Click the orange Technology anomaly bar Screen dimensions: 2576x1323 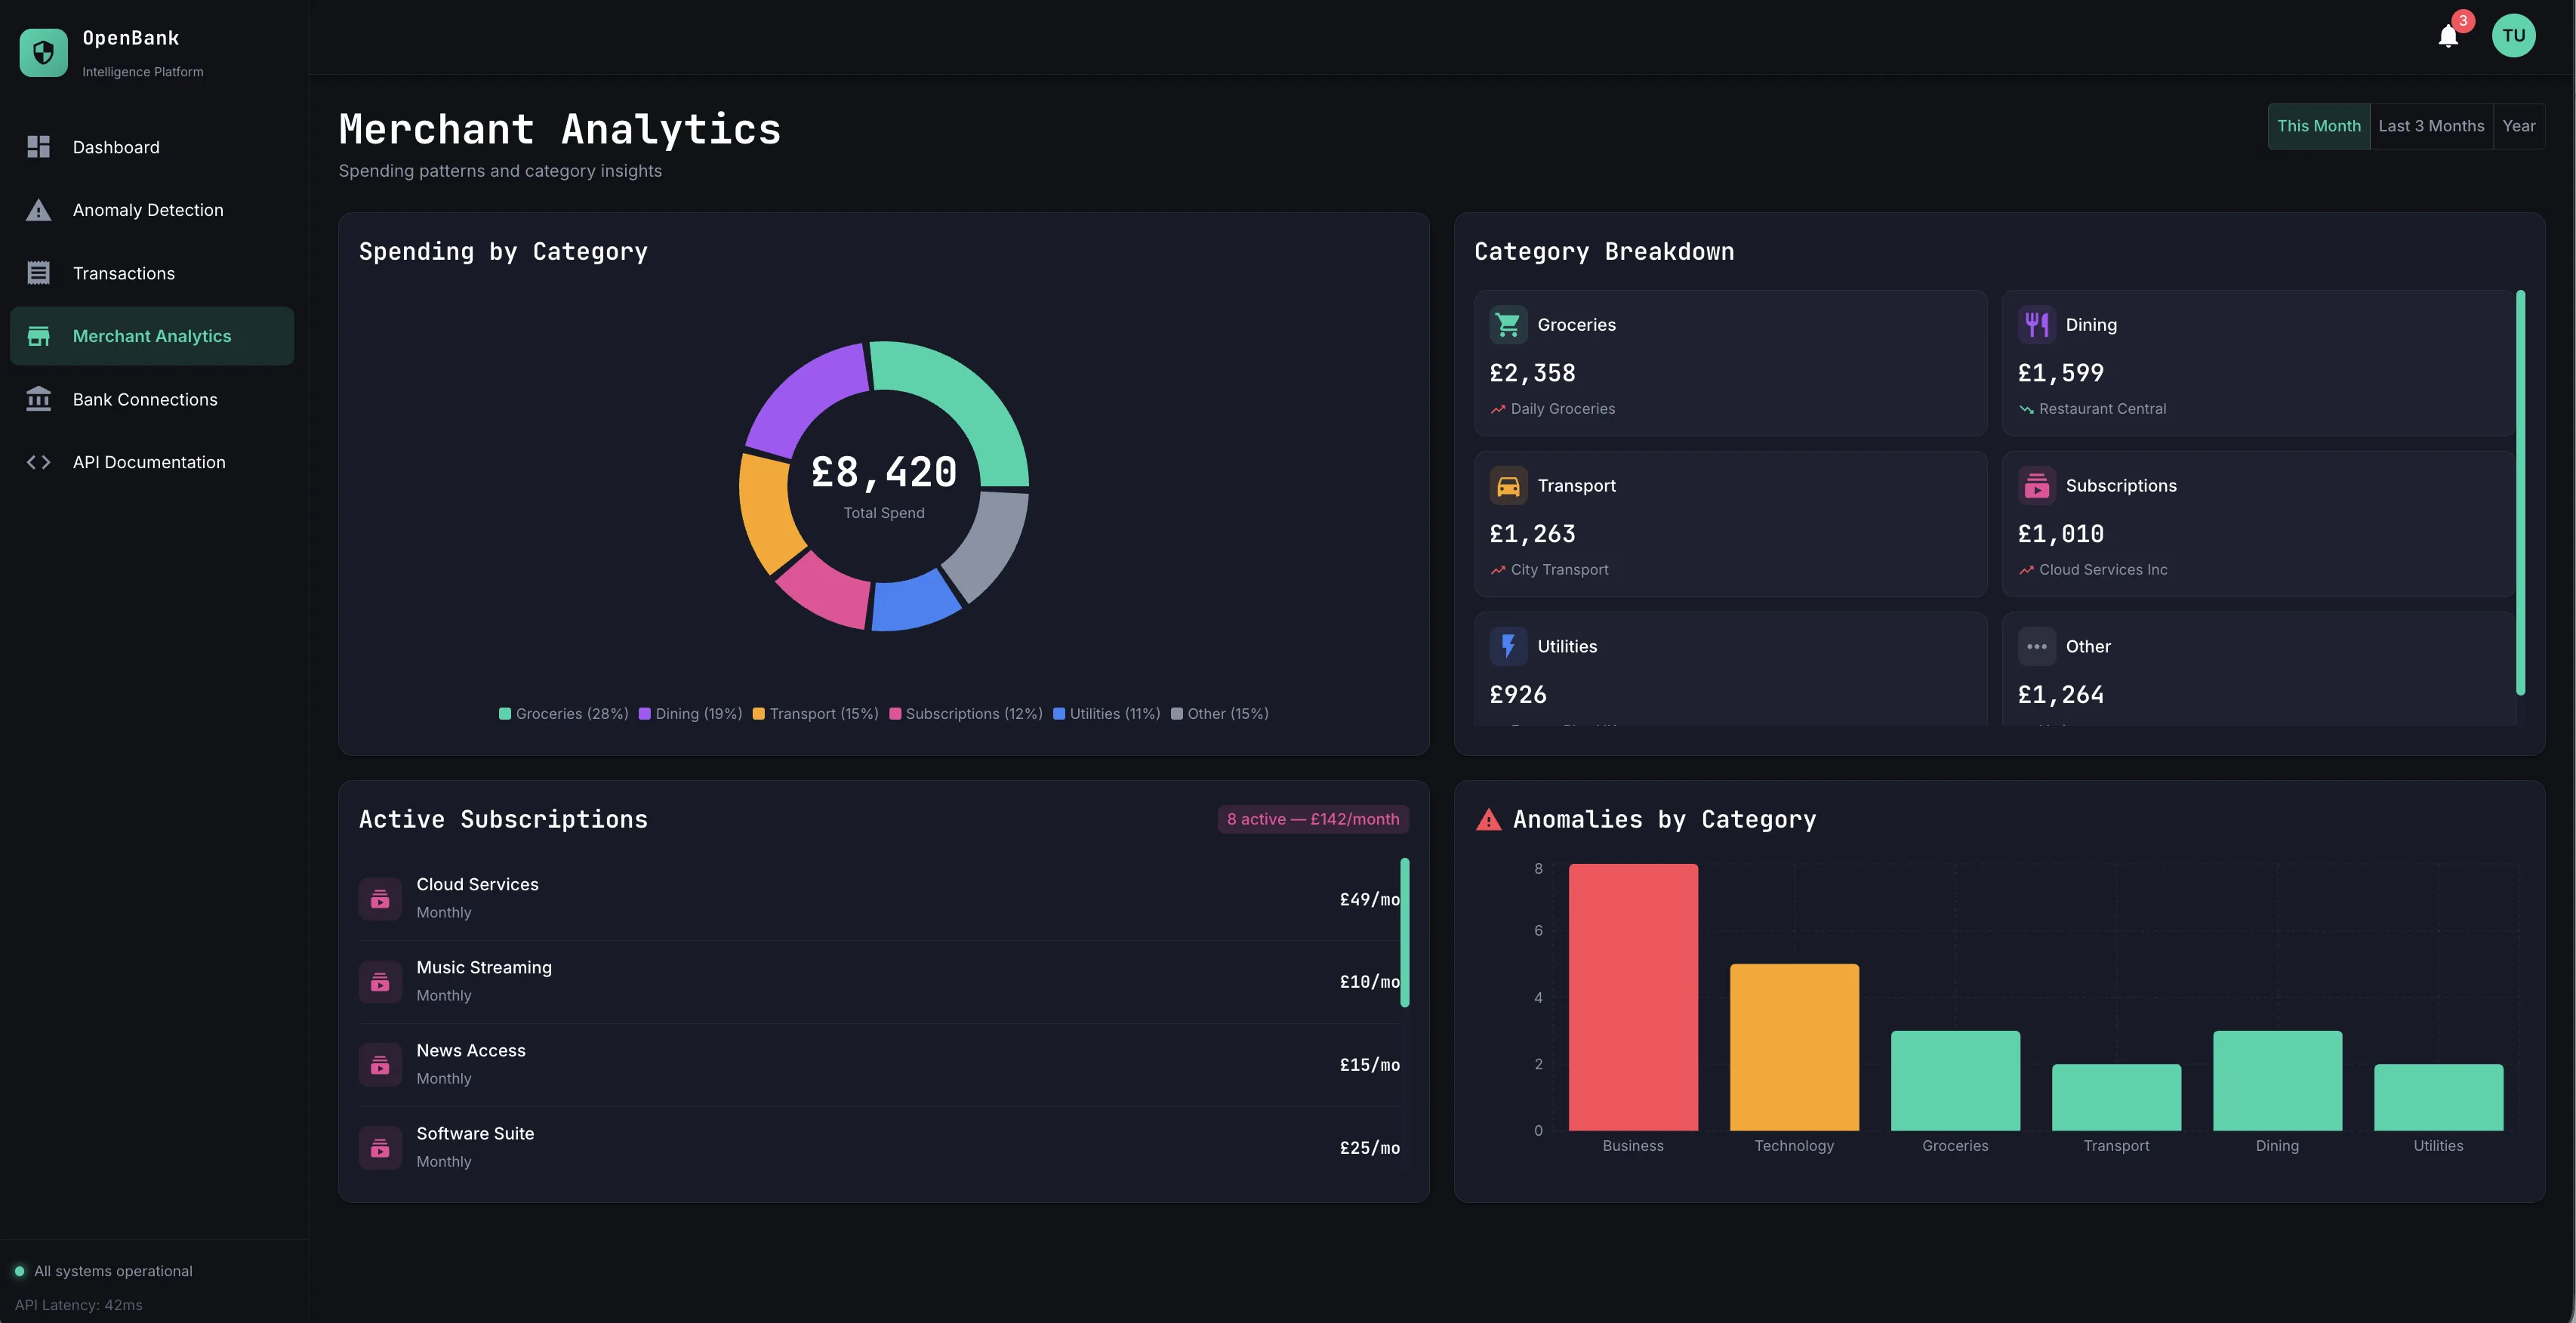[x=1794, y=1047]
